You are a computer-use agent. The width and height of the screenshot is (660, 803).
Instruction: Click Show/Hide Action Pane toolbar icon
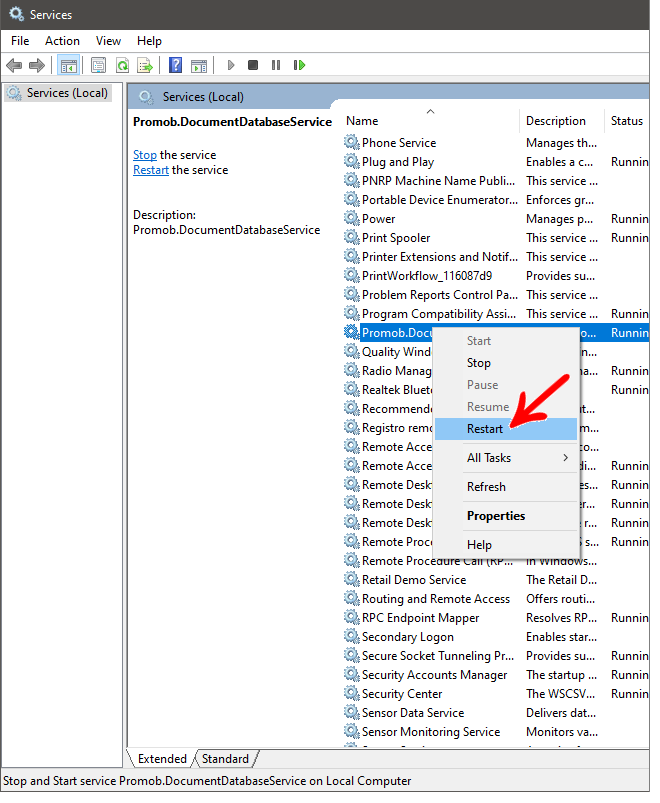pyautogui.click(x=199, y=66)
